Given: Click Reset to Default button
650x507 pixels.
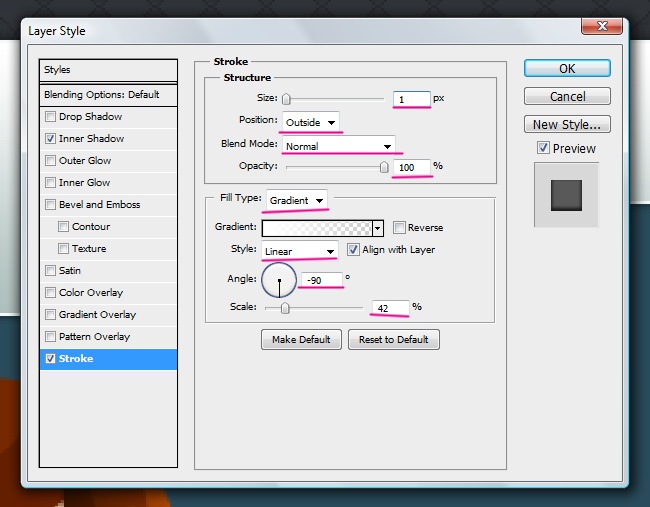Looking at the screenshot, I should point(394,340).
